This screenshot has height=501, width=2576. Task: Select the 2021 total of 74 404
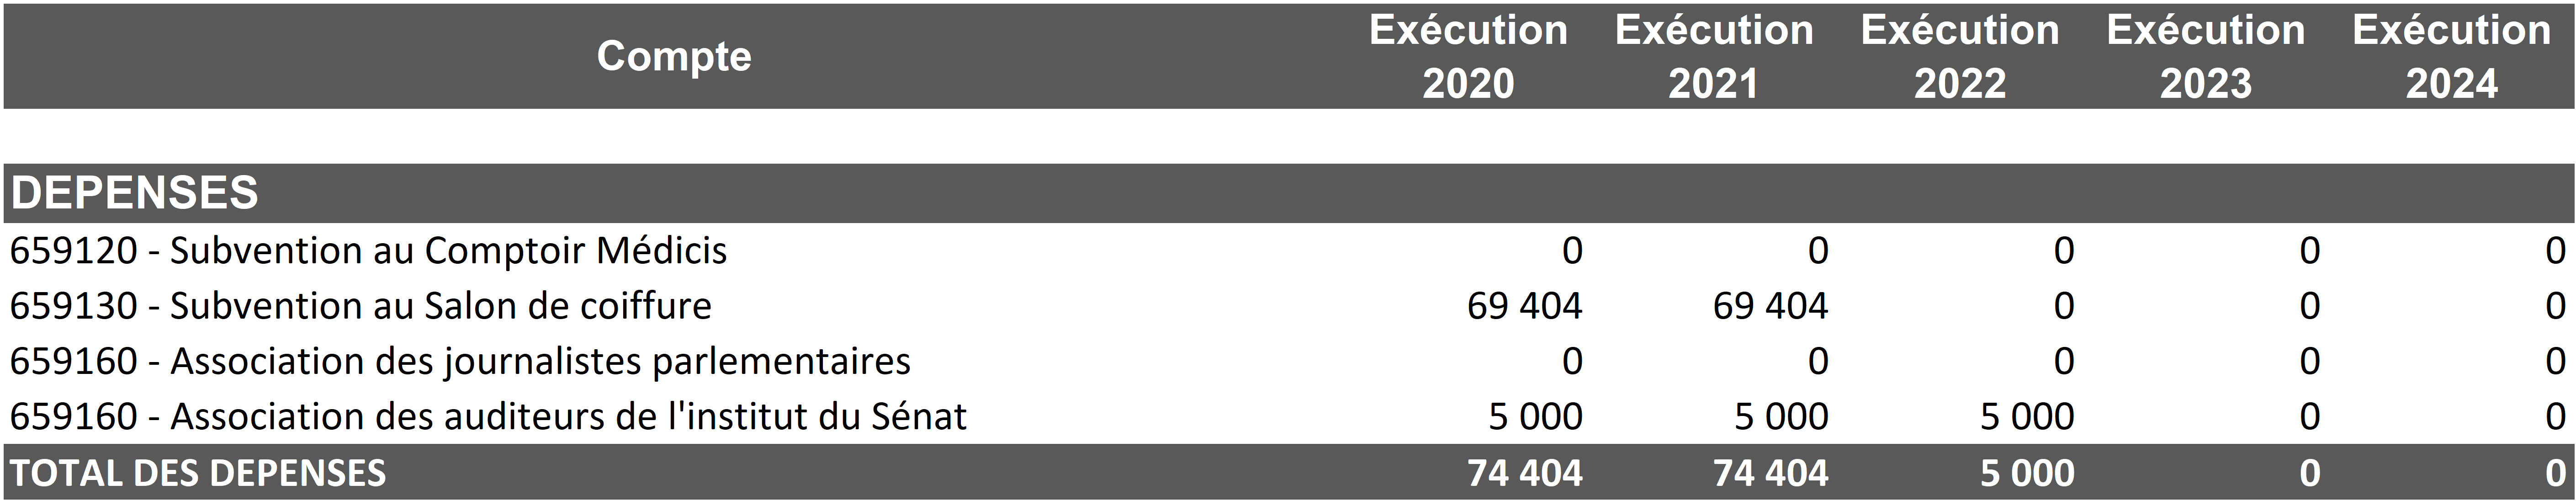click(1770, 473)
